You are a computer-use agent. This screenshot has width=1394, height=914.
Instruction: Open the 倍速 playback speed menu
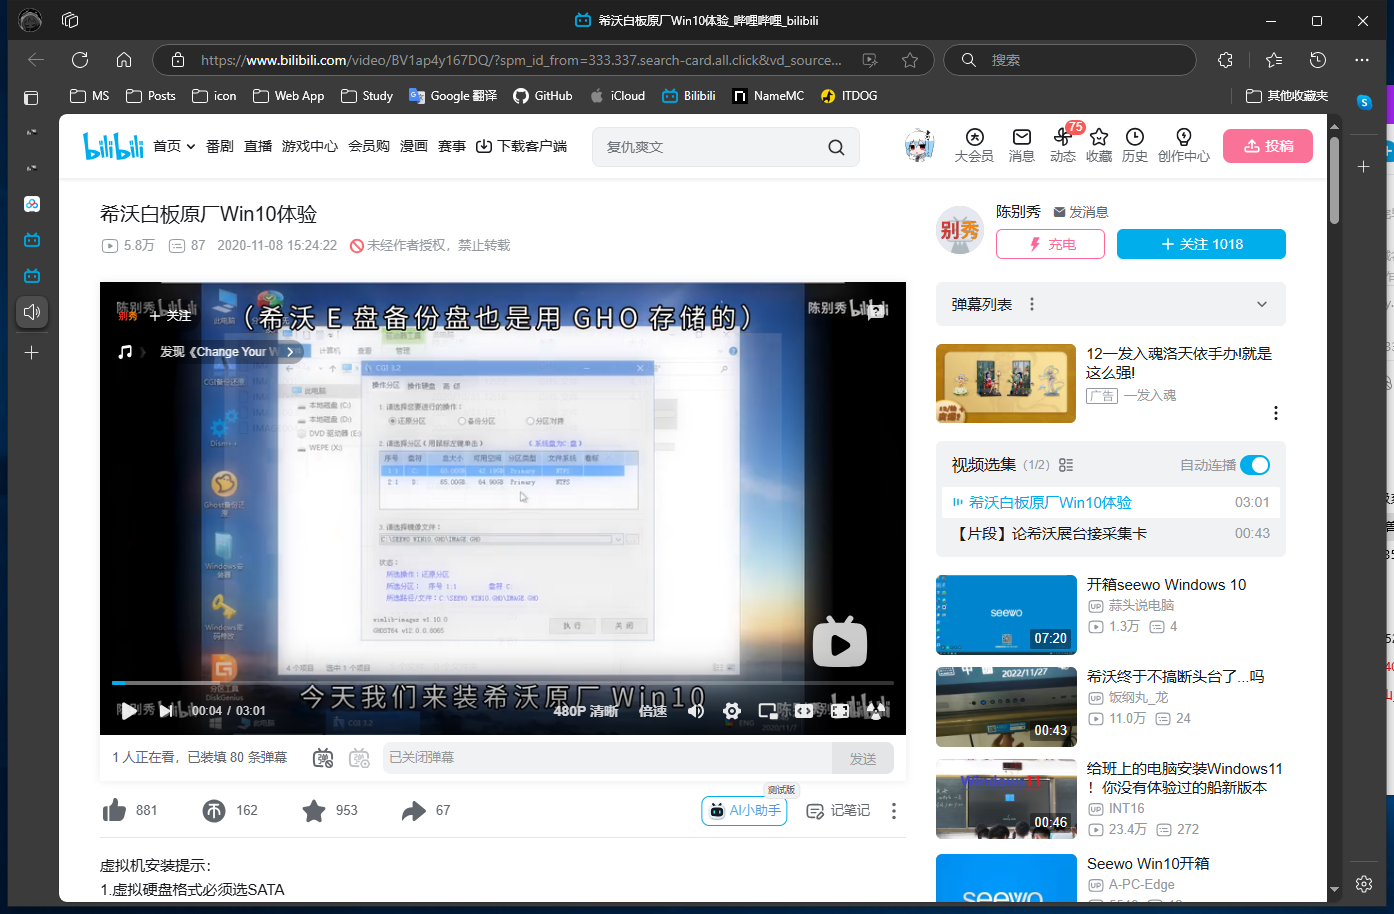(653, 711)
